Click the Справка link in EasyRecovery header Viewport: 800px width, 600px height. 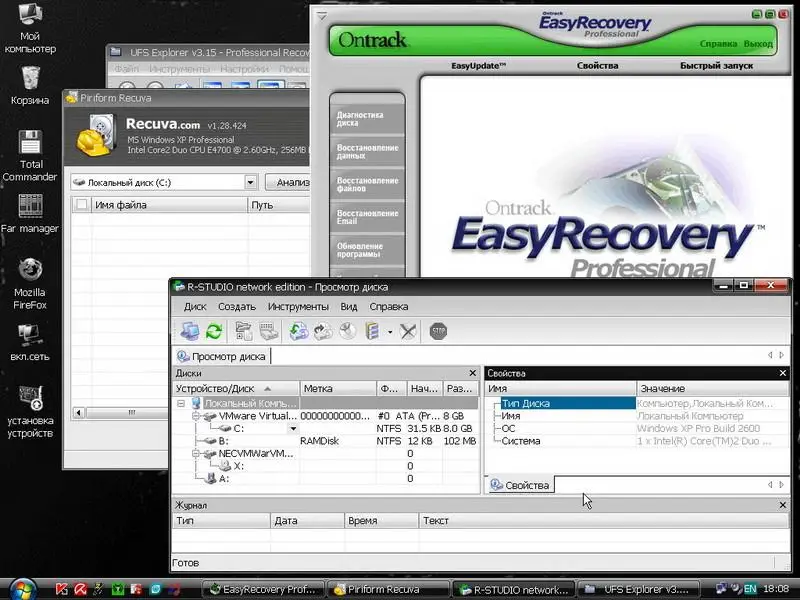718,44
